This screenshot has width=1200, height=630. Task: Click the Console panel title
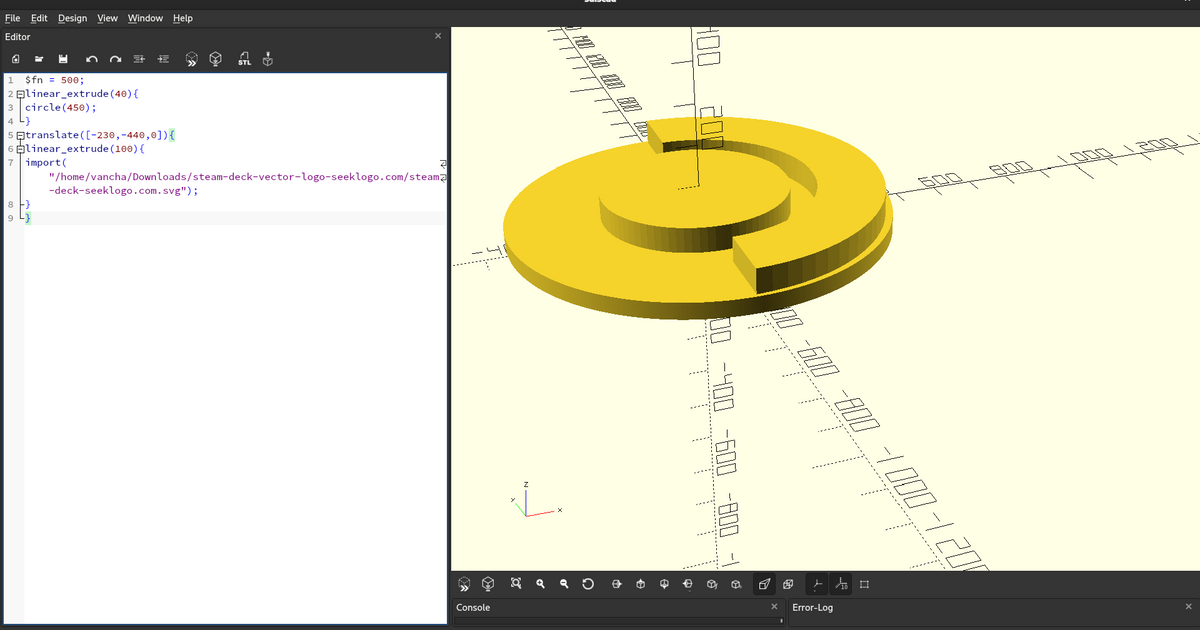click(x=473, y=607)
